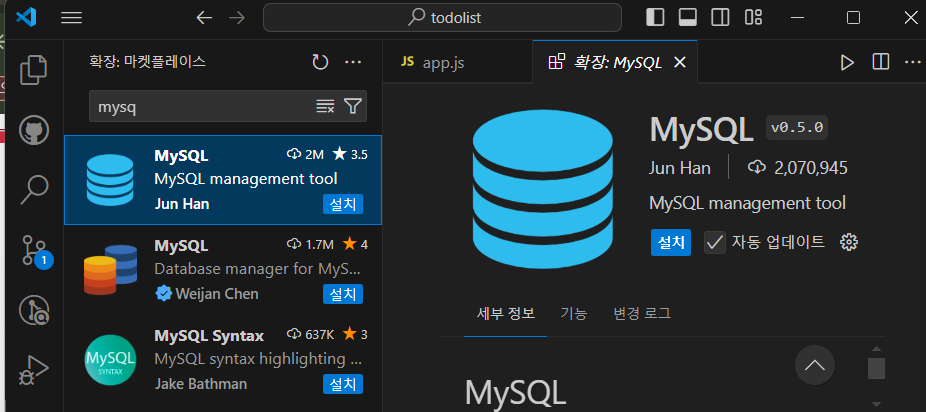Install the Weijan Chen MySQL extension
The image size is (926, 412).
click(343, 293)
